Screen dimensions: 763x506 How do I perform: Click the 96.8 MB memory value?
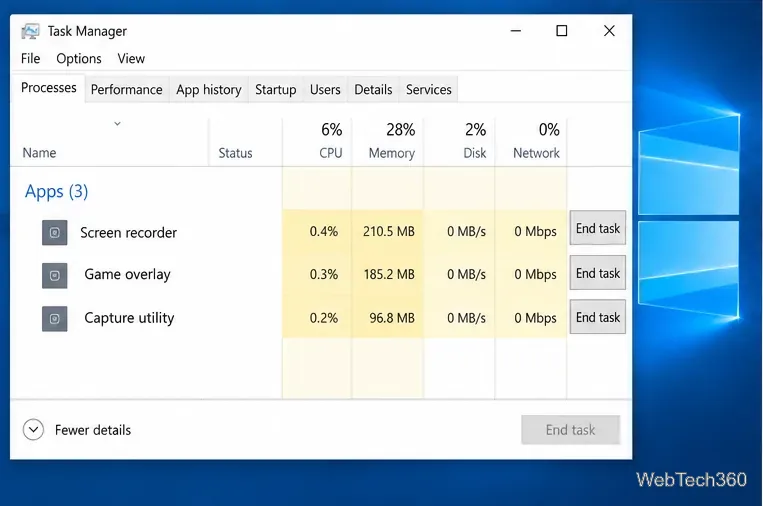pos(392,318)
